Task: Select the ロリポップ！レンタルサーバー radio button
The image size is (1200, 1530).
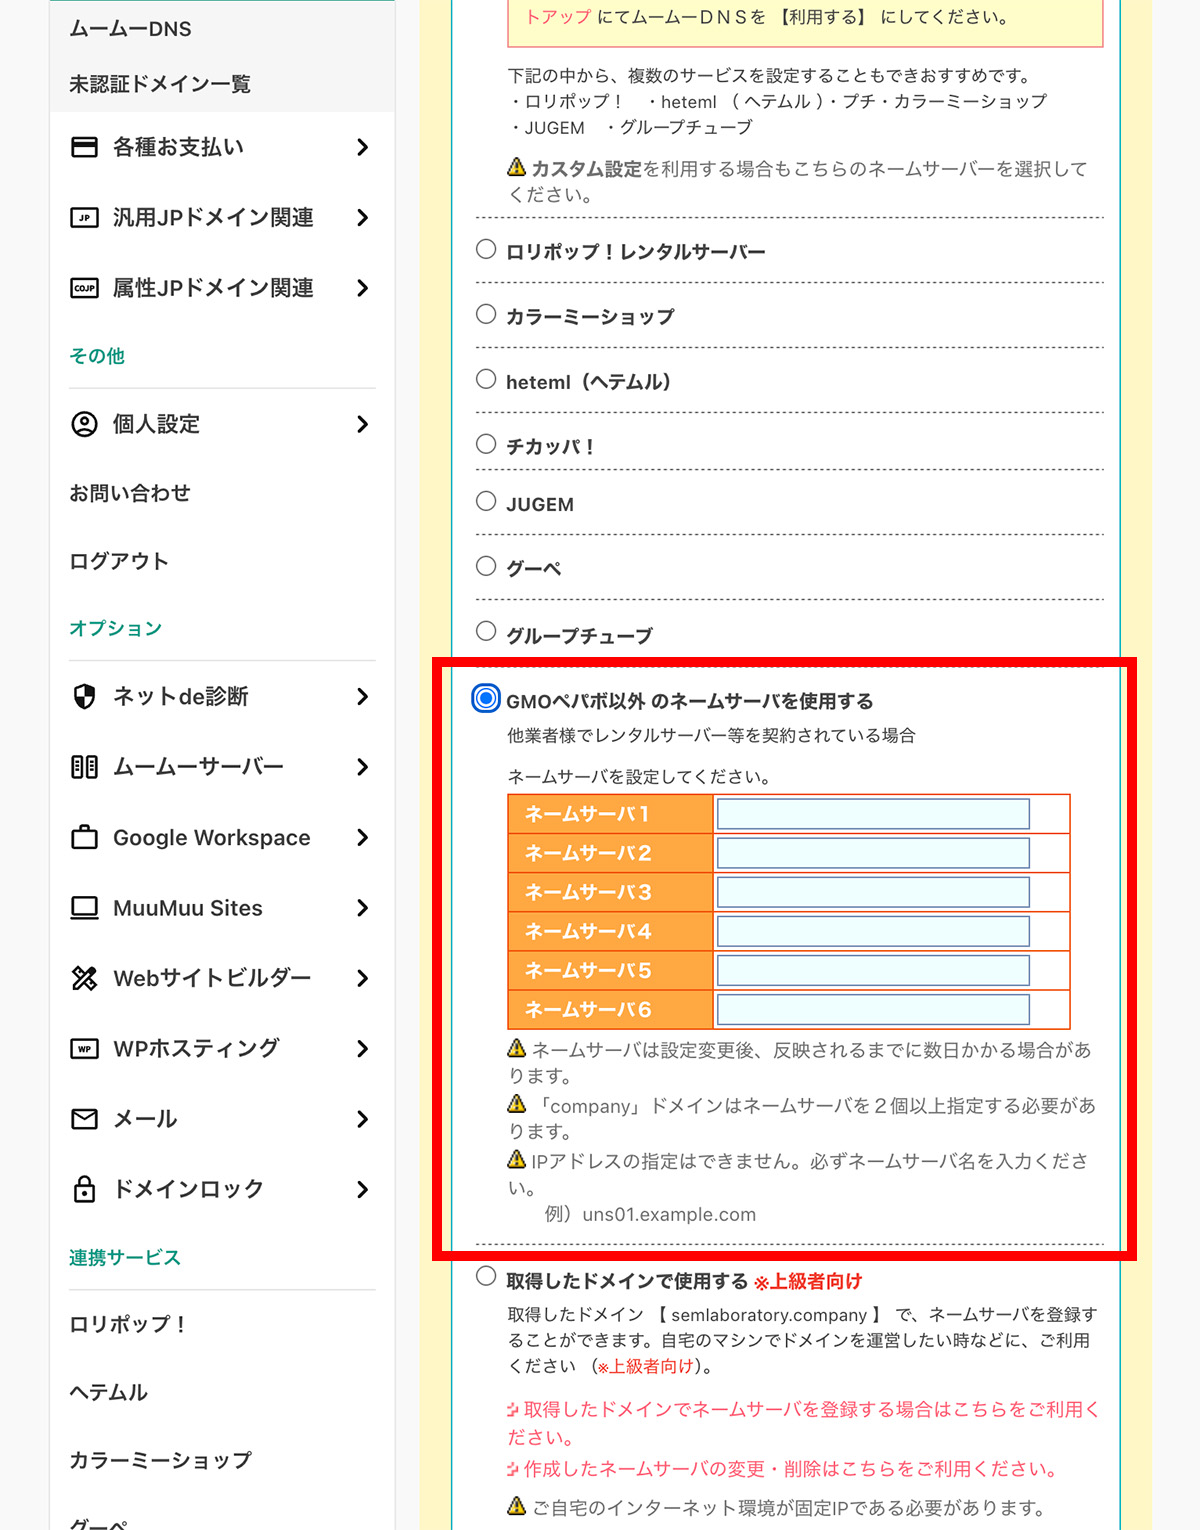Action: pyautogui.click(x=486, y=250)
